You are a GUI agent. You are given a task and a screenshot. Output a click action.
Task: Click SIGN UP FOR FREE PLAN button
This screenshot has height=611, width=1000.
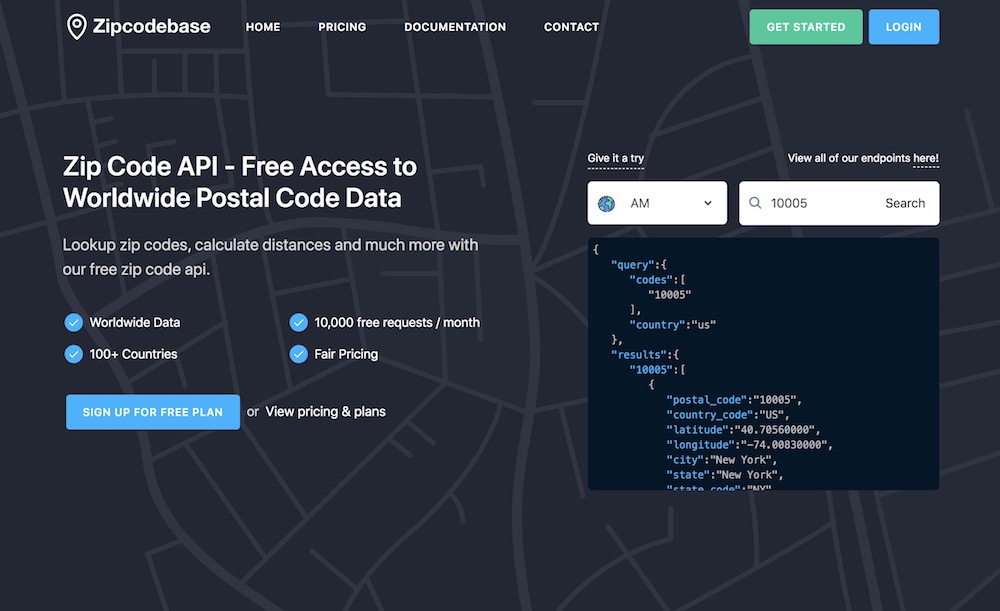153,412
